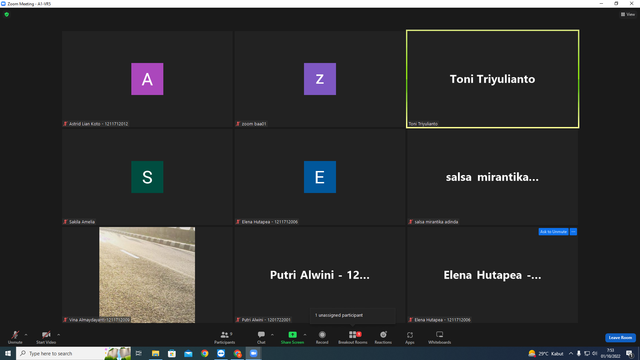
Task: Open Reactions menu
Action: coord(383,337)
